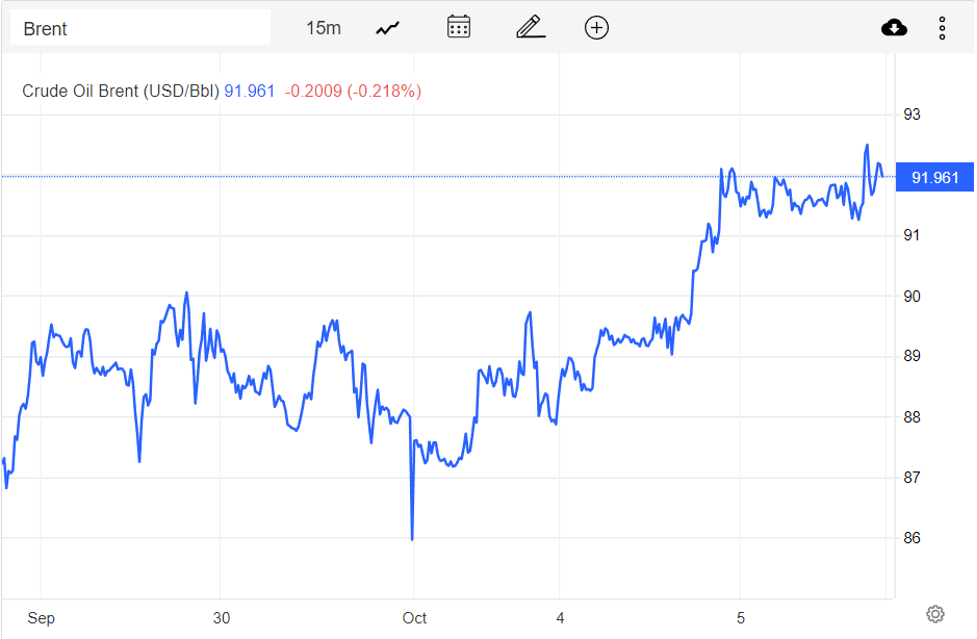Screen dimensions: 977x639
Task: Open the settings gear in the bottom corner
Action: click(x=935, y=613)
